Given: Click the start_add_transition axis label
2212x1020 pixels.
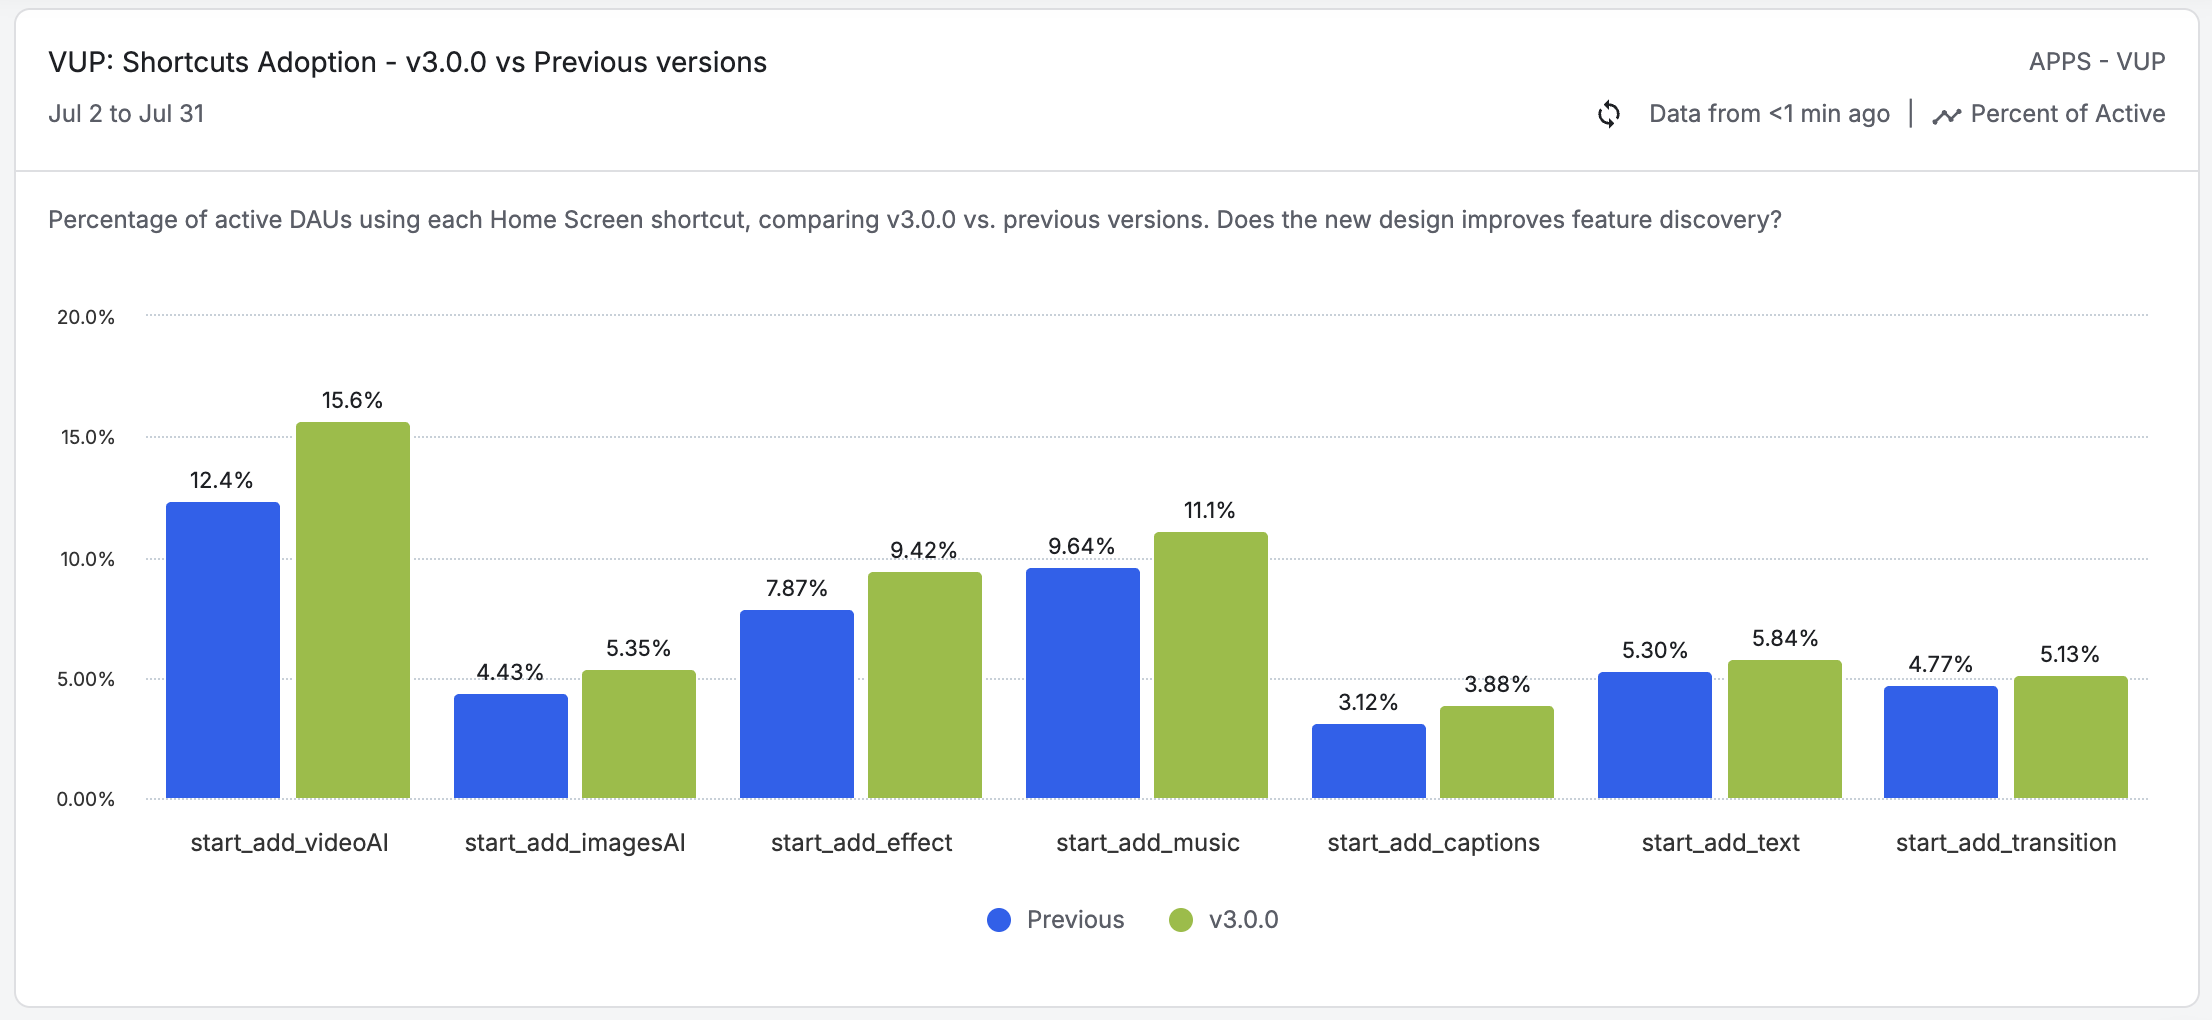Looking at the screenshot, I should 2006,843.
